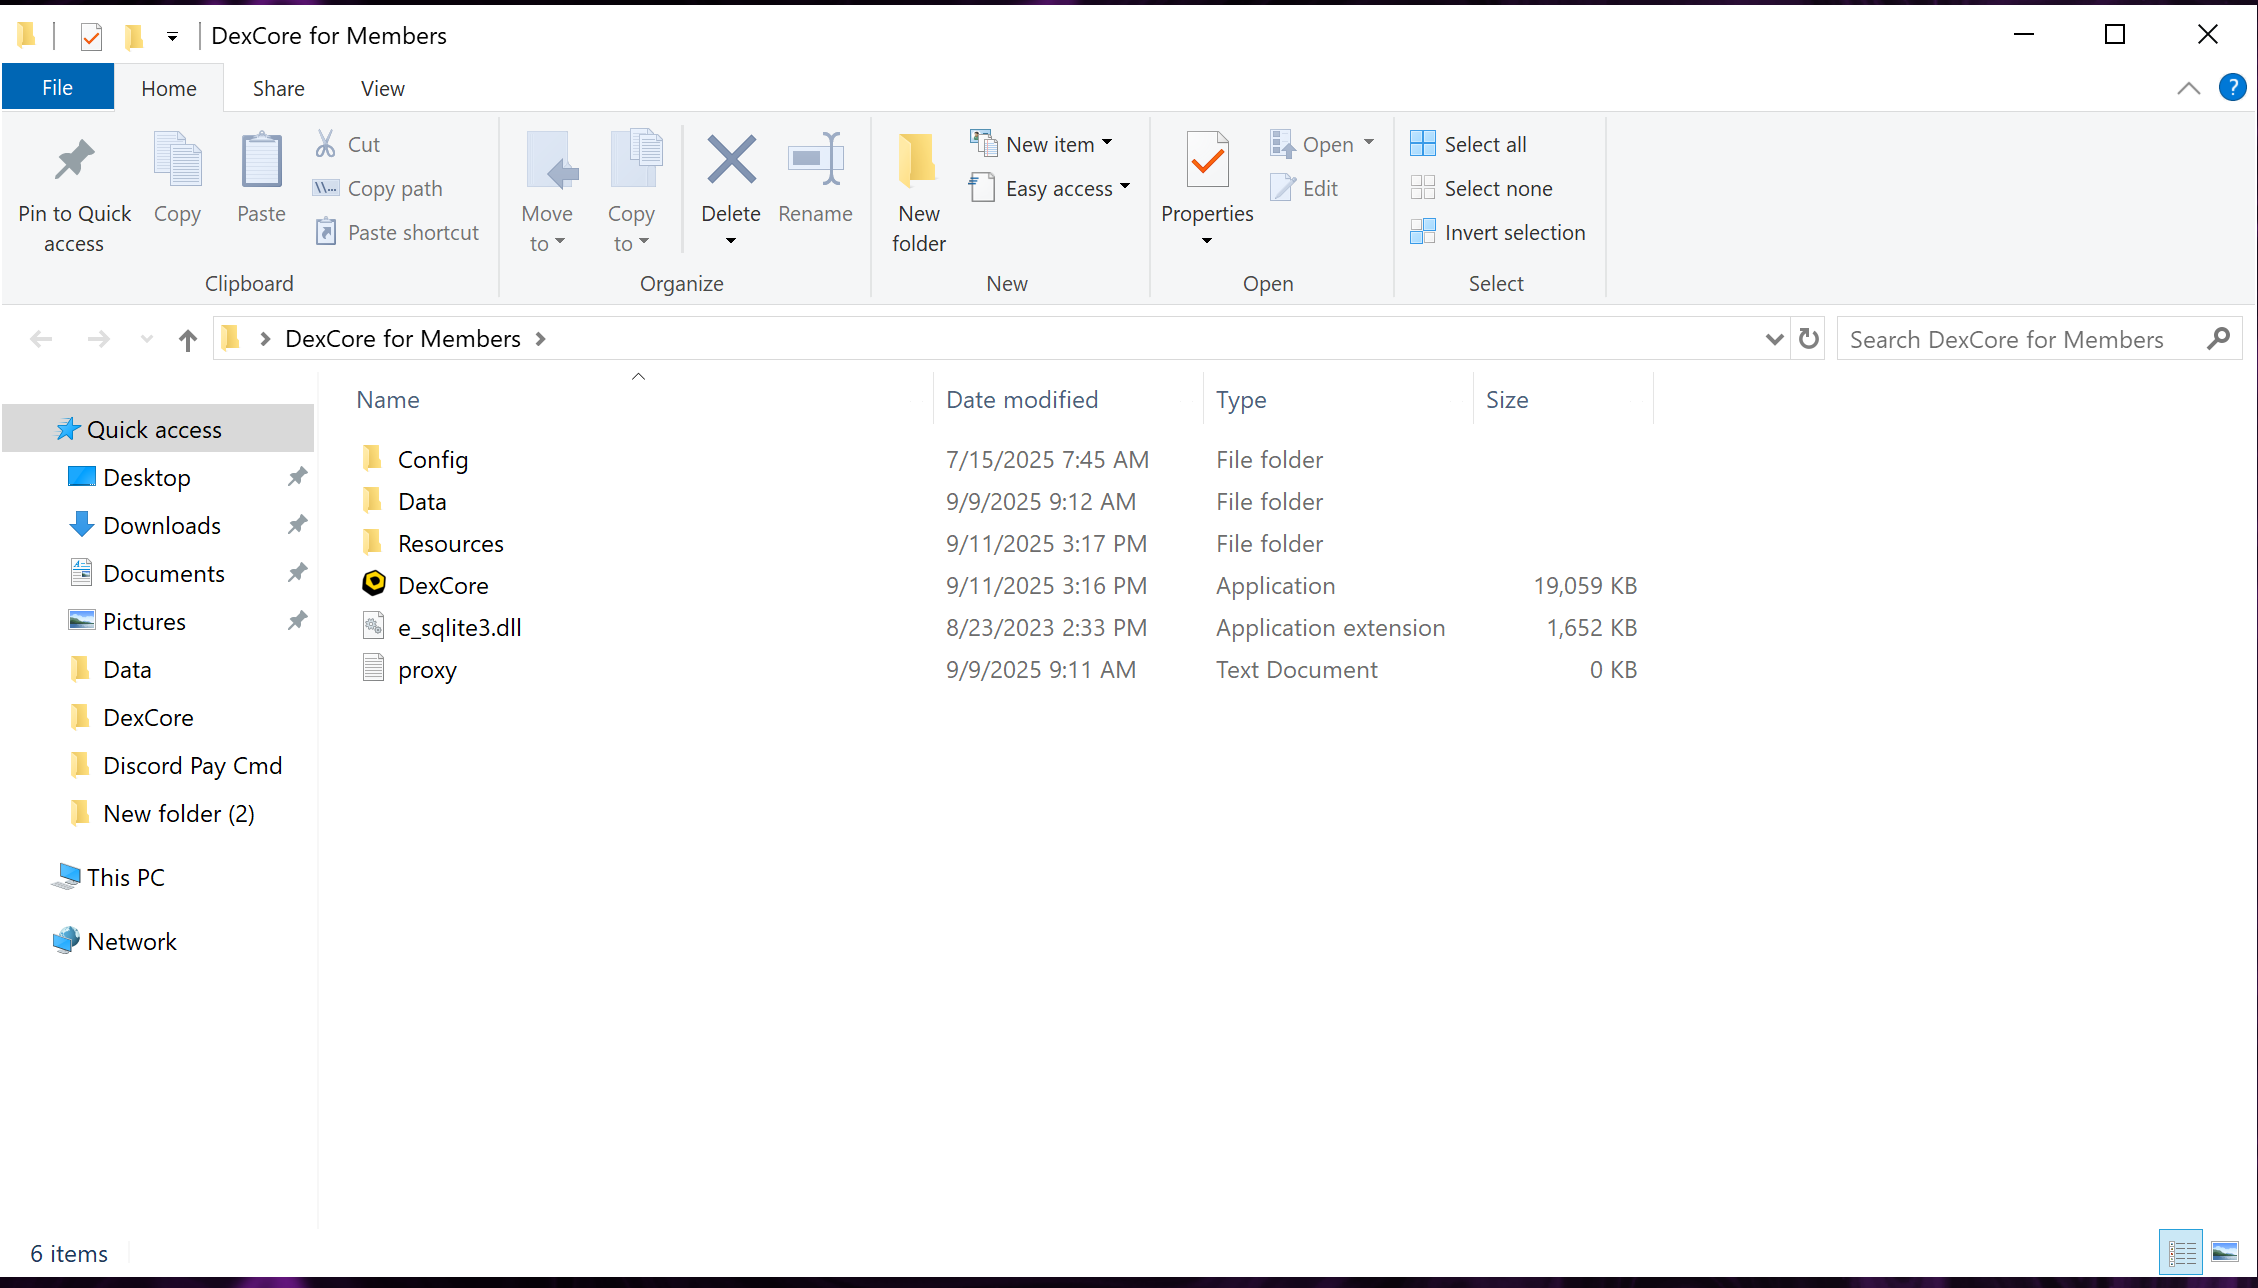Click the Delete red X icon
The image size is (2258, 1288).
click(x=731, y=160)
